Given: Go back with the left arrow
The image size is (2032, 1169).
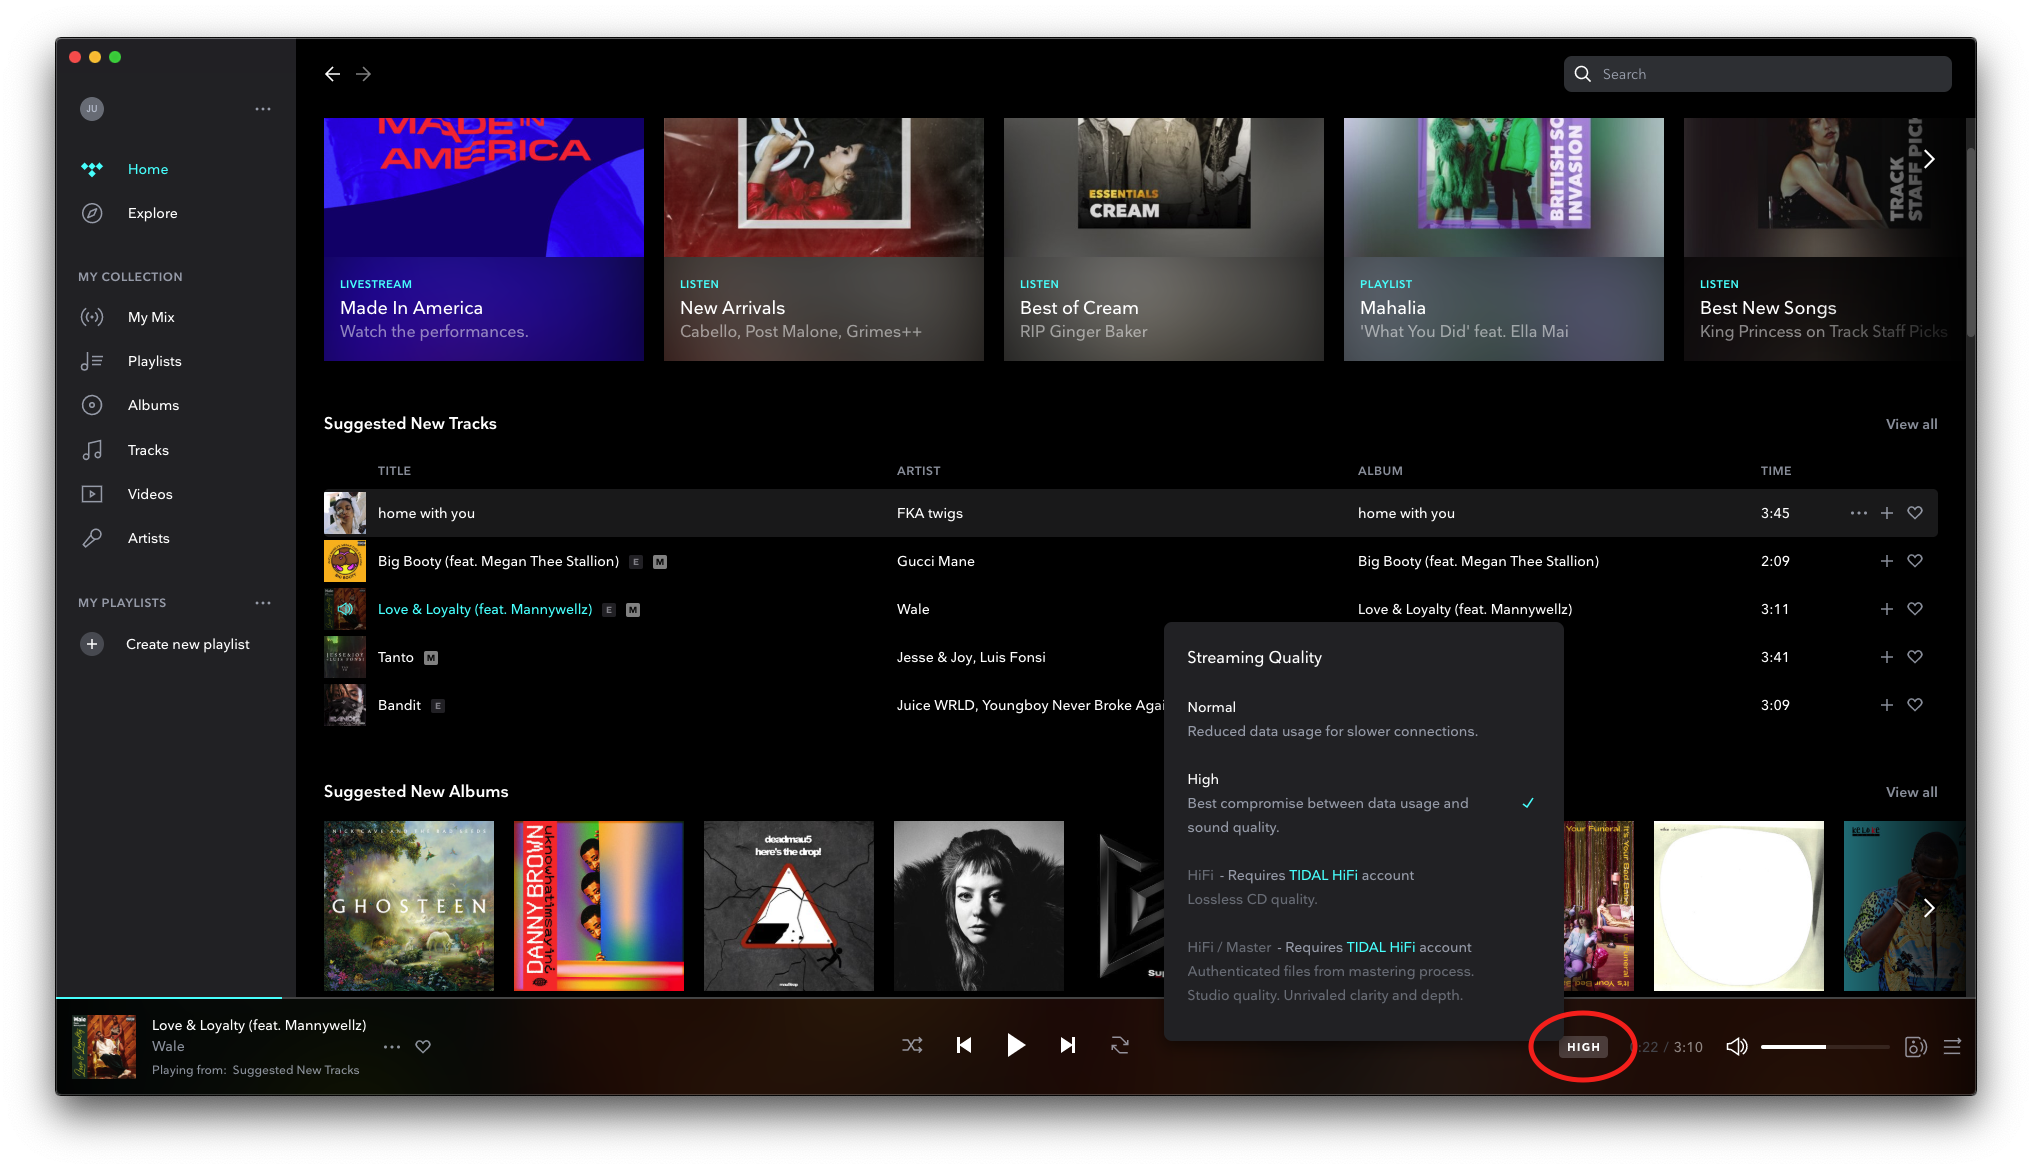Looking at the screenshot, I should click(x=332, y=74).
